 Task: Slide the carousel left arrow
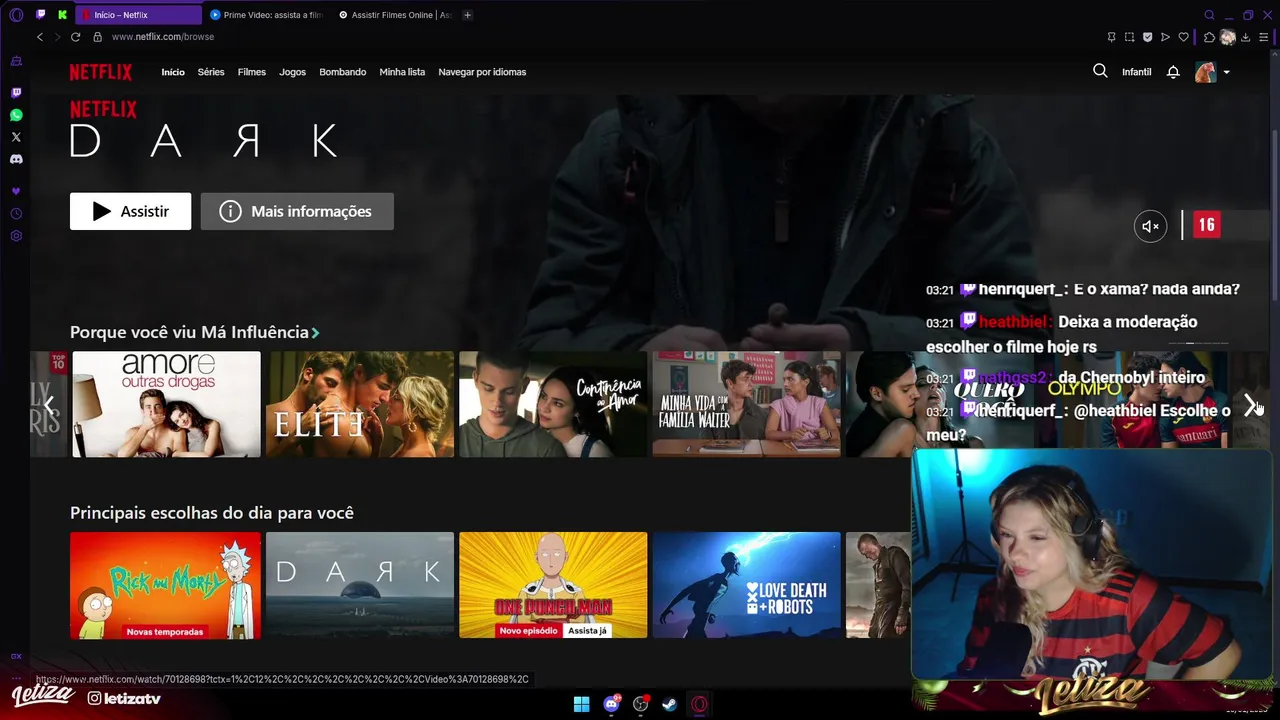[48, 404]
